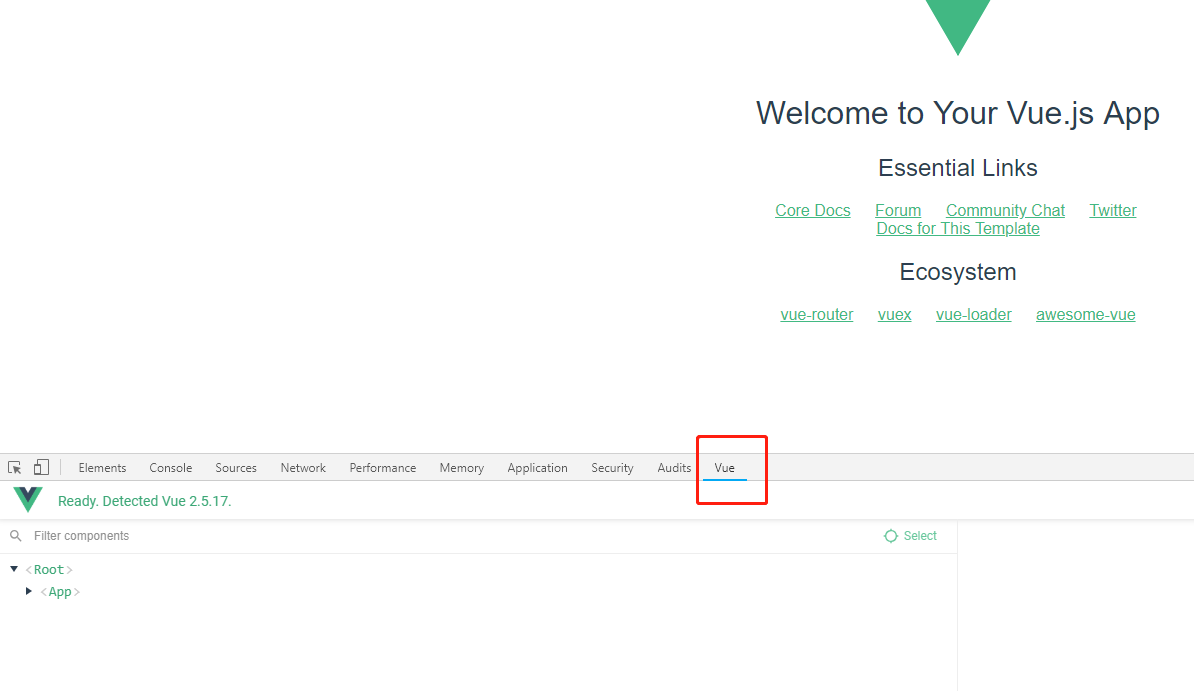
Task: Open the Sources tab
Action: [x=236, y=468]
